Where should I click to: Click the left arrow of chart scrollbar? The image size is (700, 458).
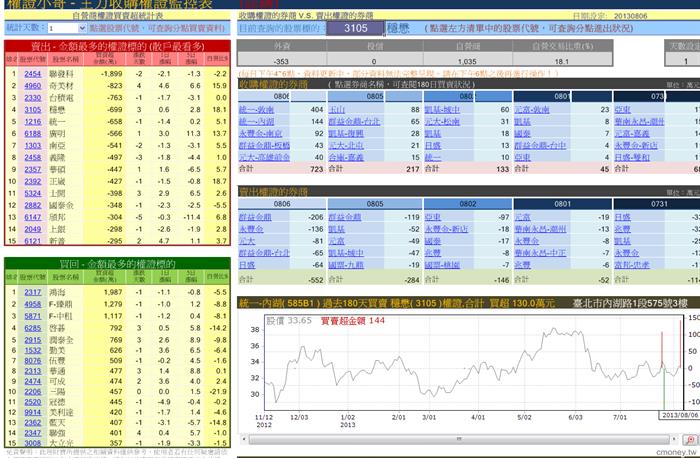(x=244, y=439)
